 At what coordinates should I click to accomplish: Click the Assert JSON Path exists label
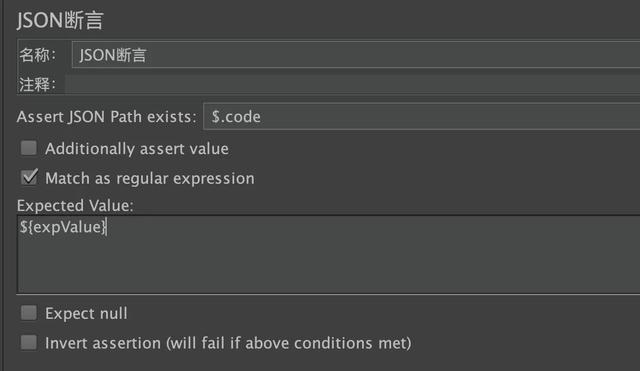[107, 117]
